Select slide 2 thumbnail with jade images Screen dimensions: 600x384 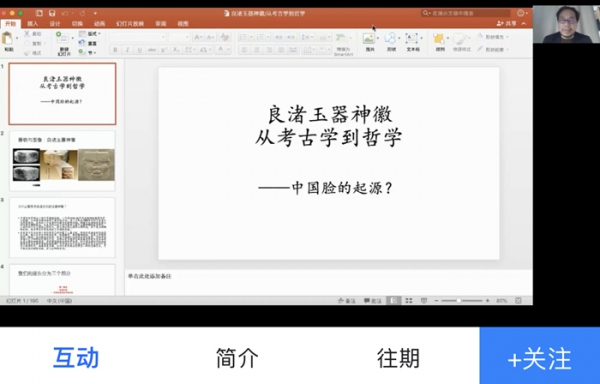(62, 161)
